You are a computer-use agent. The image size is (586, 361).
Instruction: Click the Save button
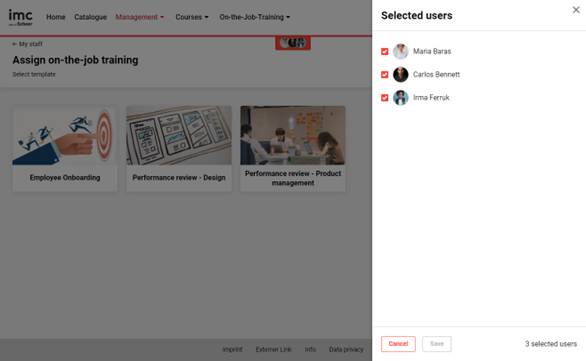(x=437, y=344)
